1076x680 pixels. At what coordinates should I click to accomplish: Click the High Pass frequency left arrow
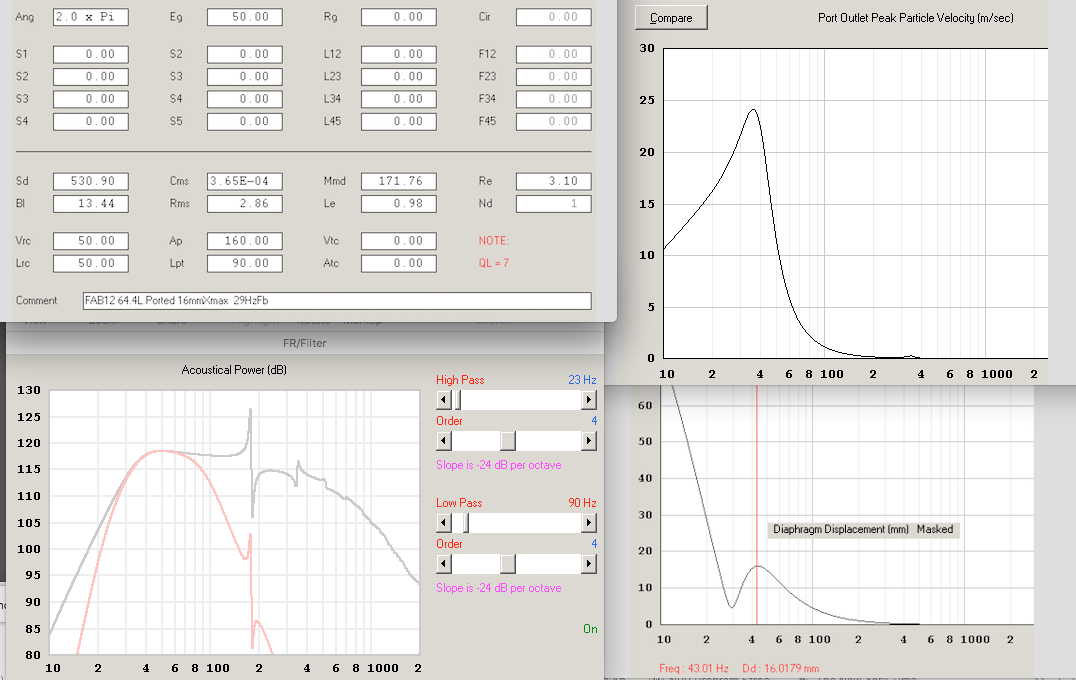coord(444,399)
